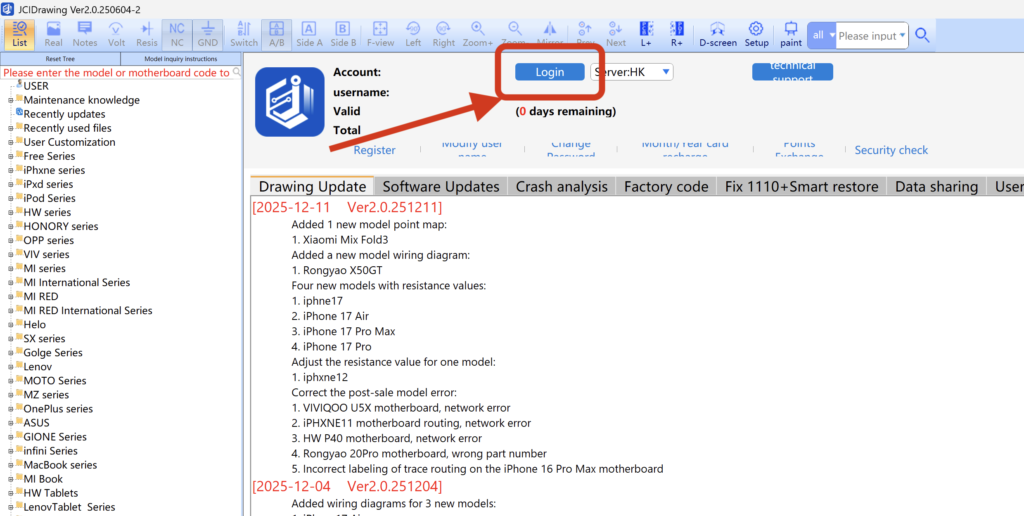Click the Zoom+ magnifier icon
Screen dimensions: 1024x516
pos(478,34)
